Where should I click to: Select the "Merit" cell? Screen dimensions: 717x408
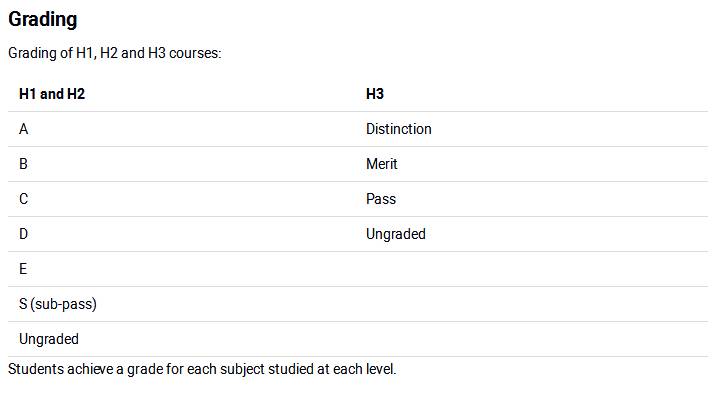pos(382,164)
